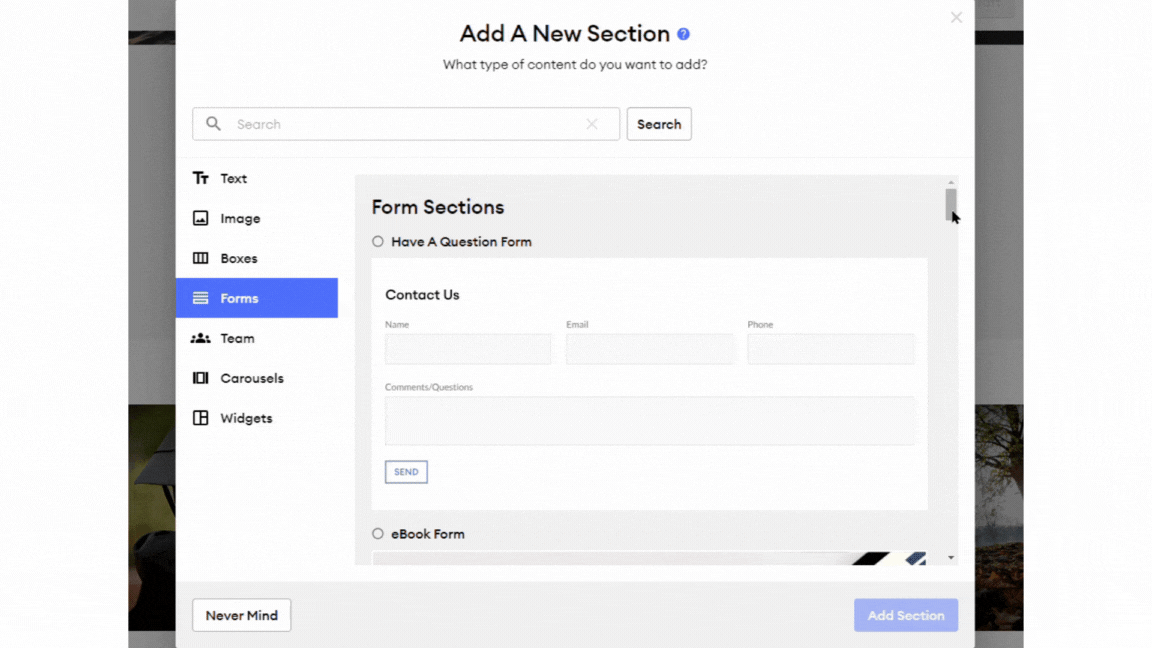Expand the scrollbar down arrow

point(949,557)
